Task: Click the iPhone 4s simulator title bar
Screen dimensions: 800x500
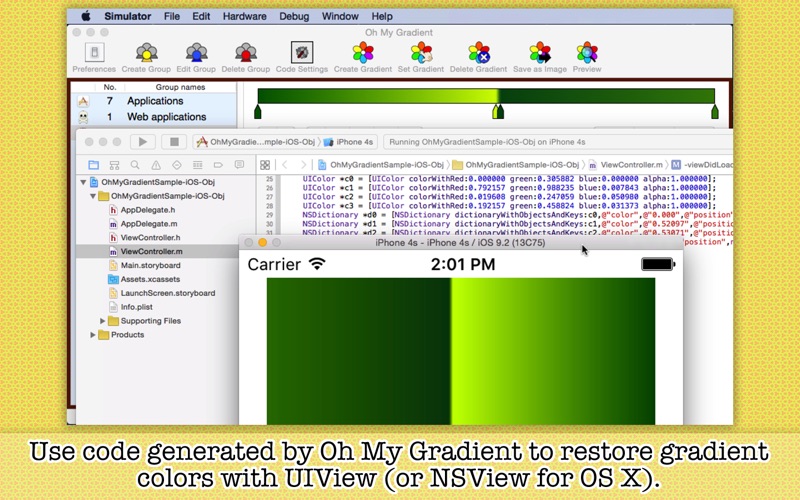Action: (461, 242)
